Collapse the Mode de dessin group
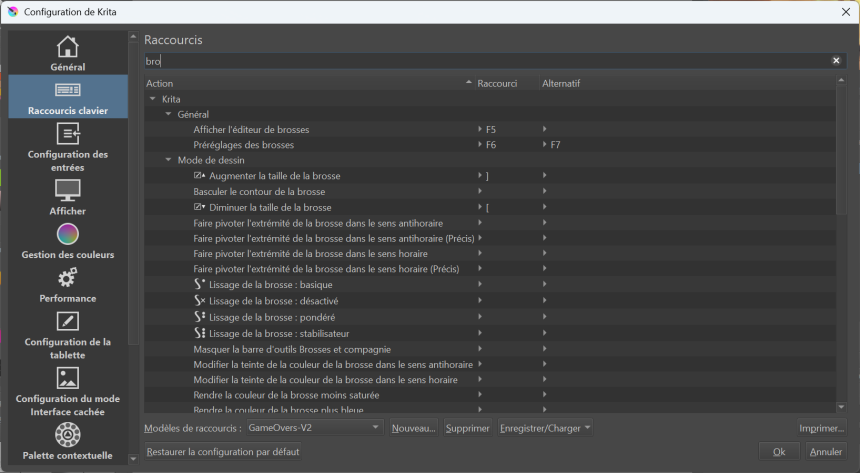Viewport: 860px width, 473px height. pos(168,160)
